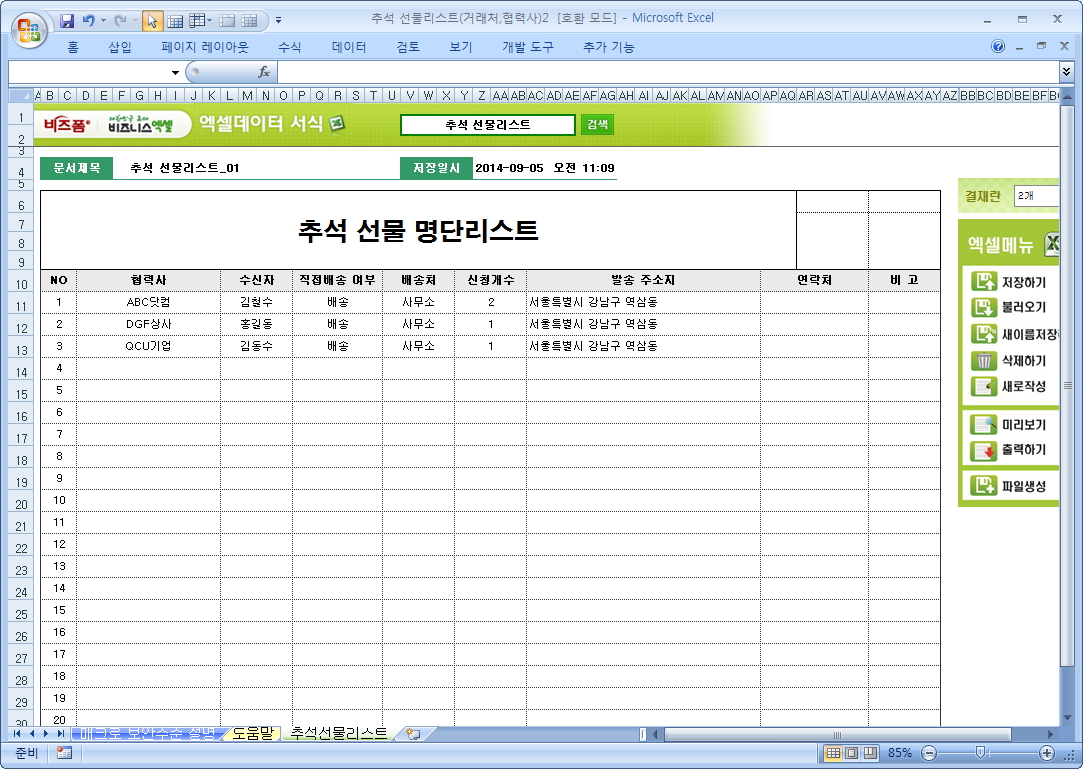Switch to Page Layout view in status bar
Image resolution: width=1083 pixels, height=769 pixels.
(x=851, y=753)
